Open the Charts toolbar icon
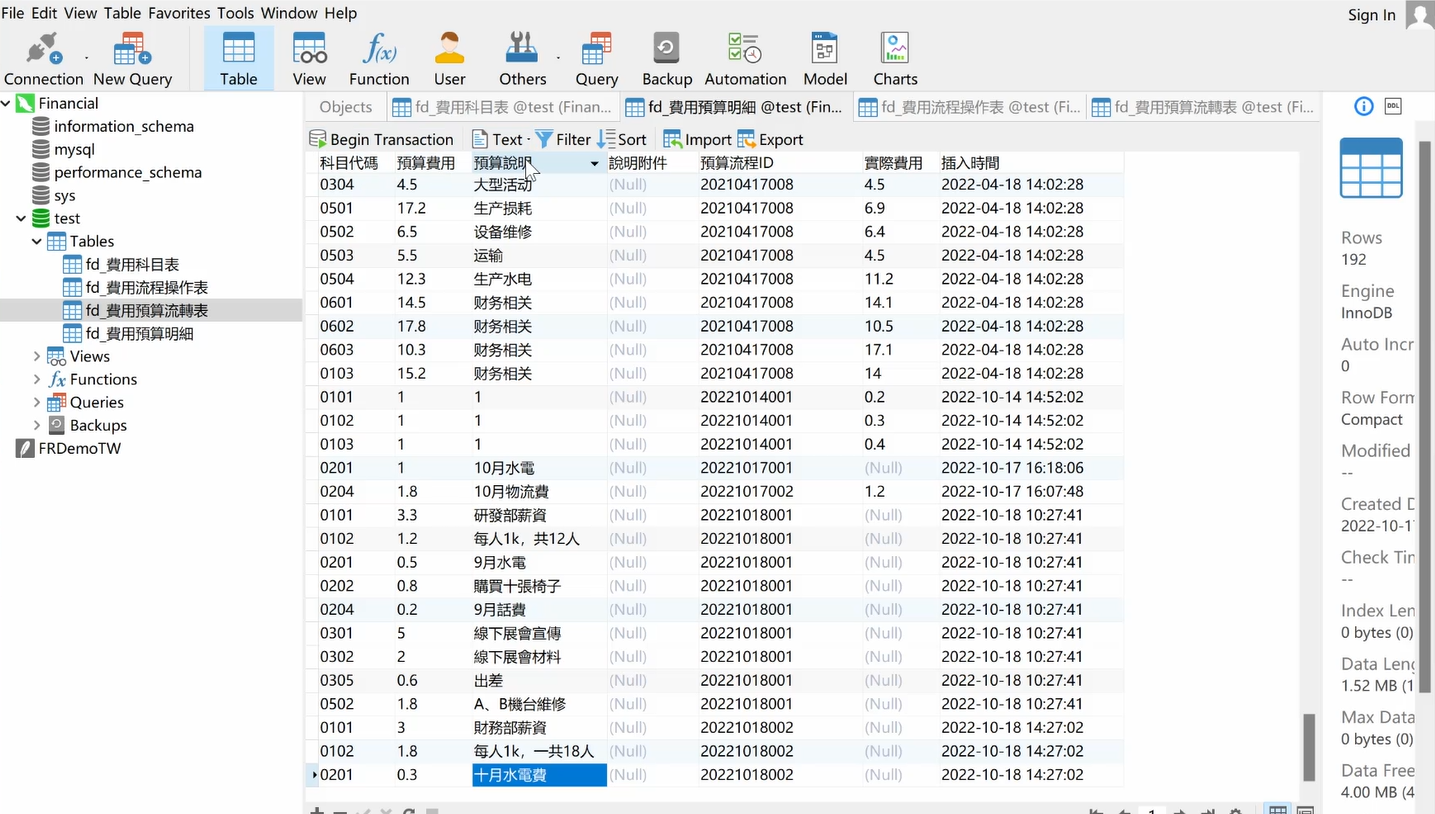The height and width of the screenshot is (814, 1435). coord(895,59)
